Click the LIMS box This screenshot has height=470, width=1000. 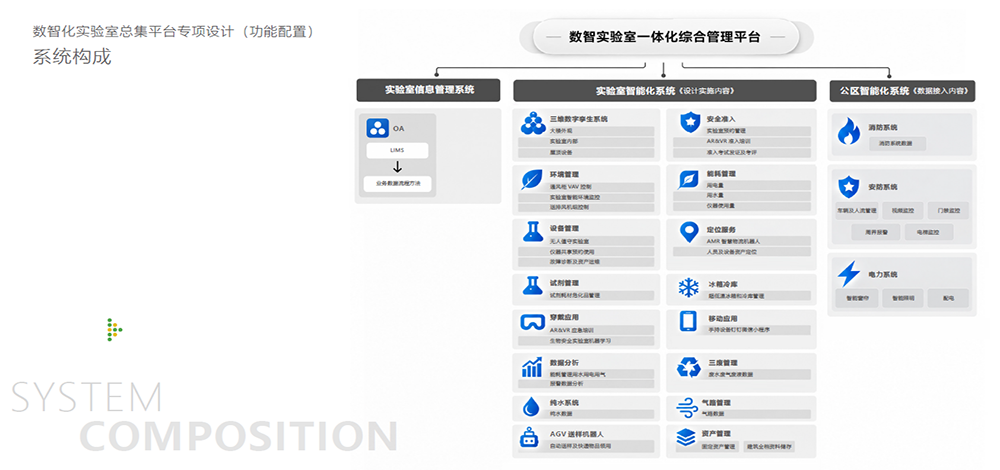point(397,151)
